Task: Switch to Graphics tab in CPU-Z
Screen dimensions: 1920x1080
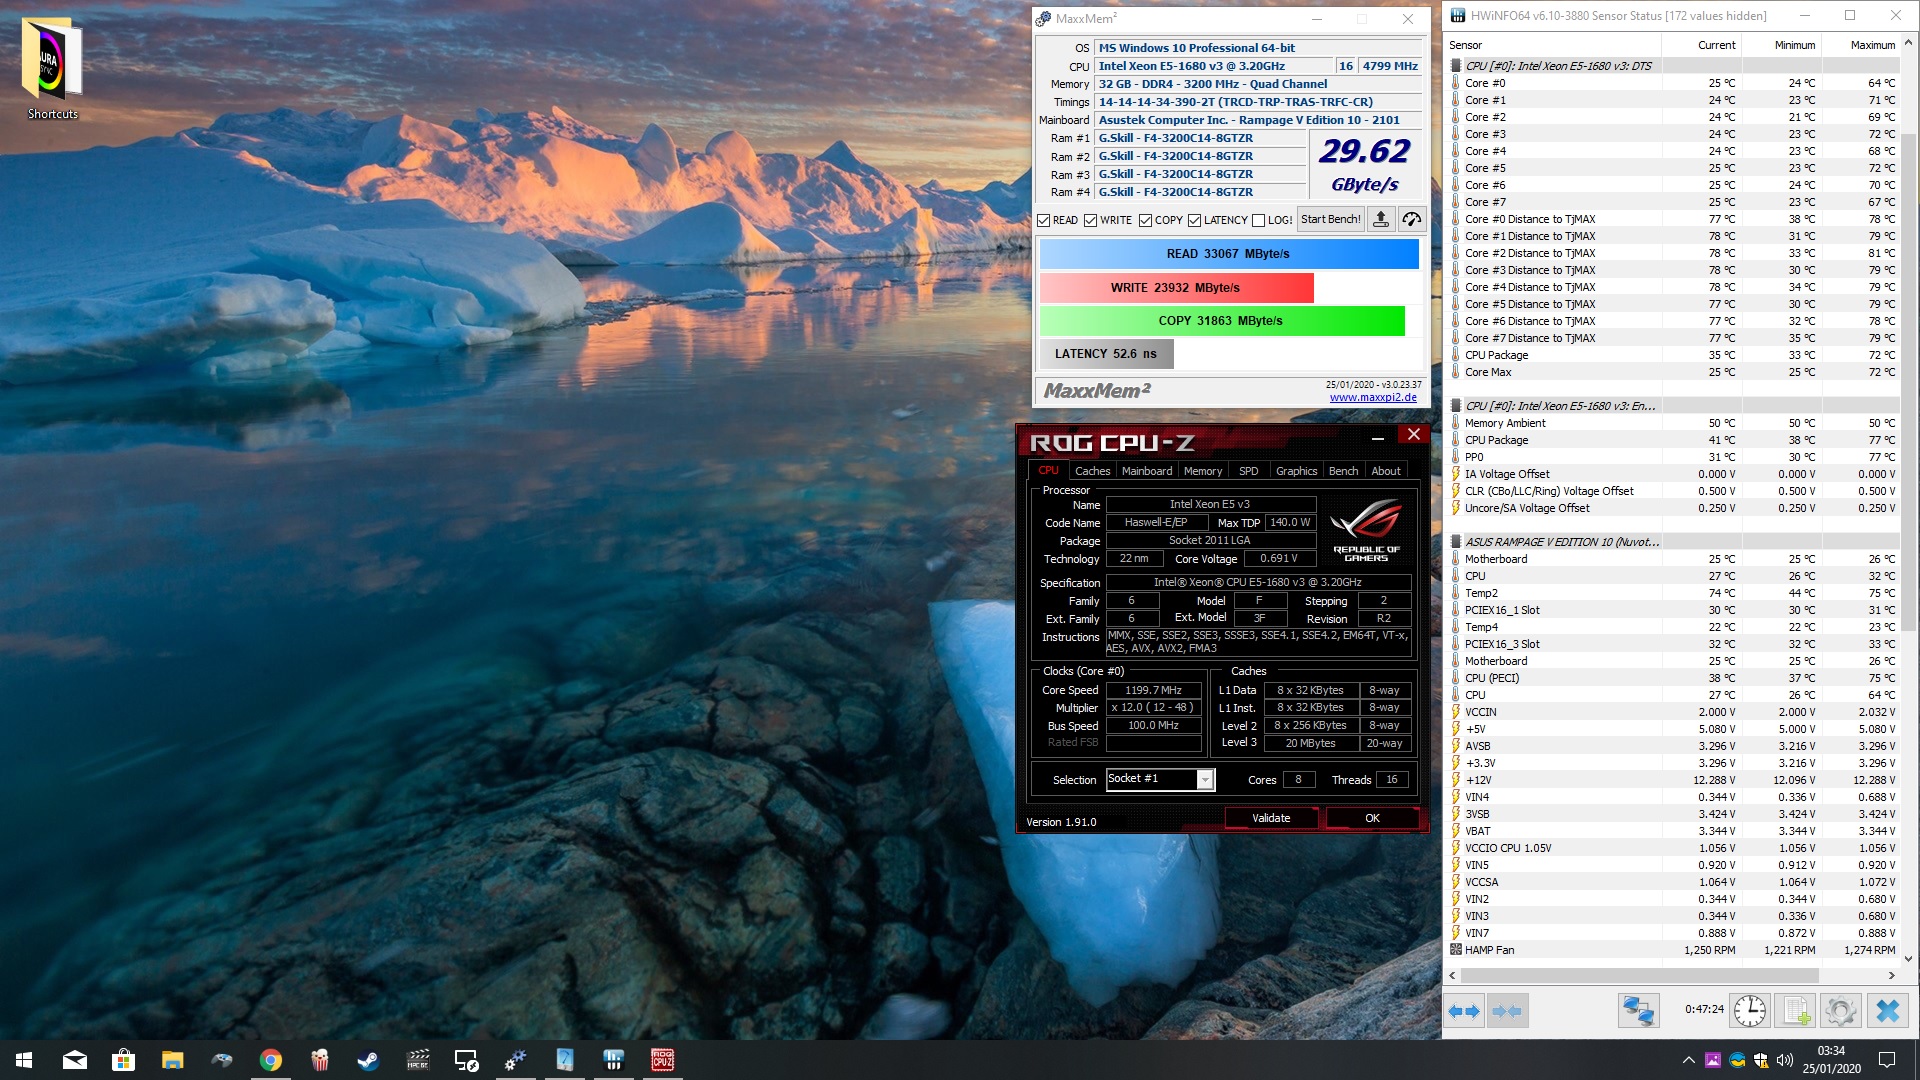Action: (1297, 471)
